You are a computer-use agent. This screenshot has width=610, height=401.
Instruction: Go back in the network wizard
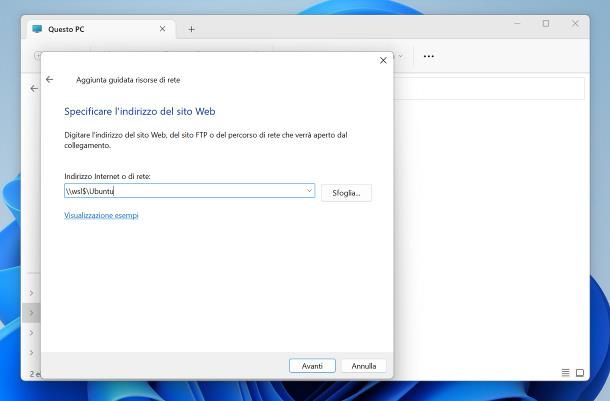pos(49,79)
